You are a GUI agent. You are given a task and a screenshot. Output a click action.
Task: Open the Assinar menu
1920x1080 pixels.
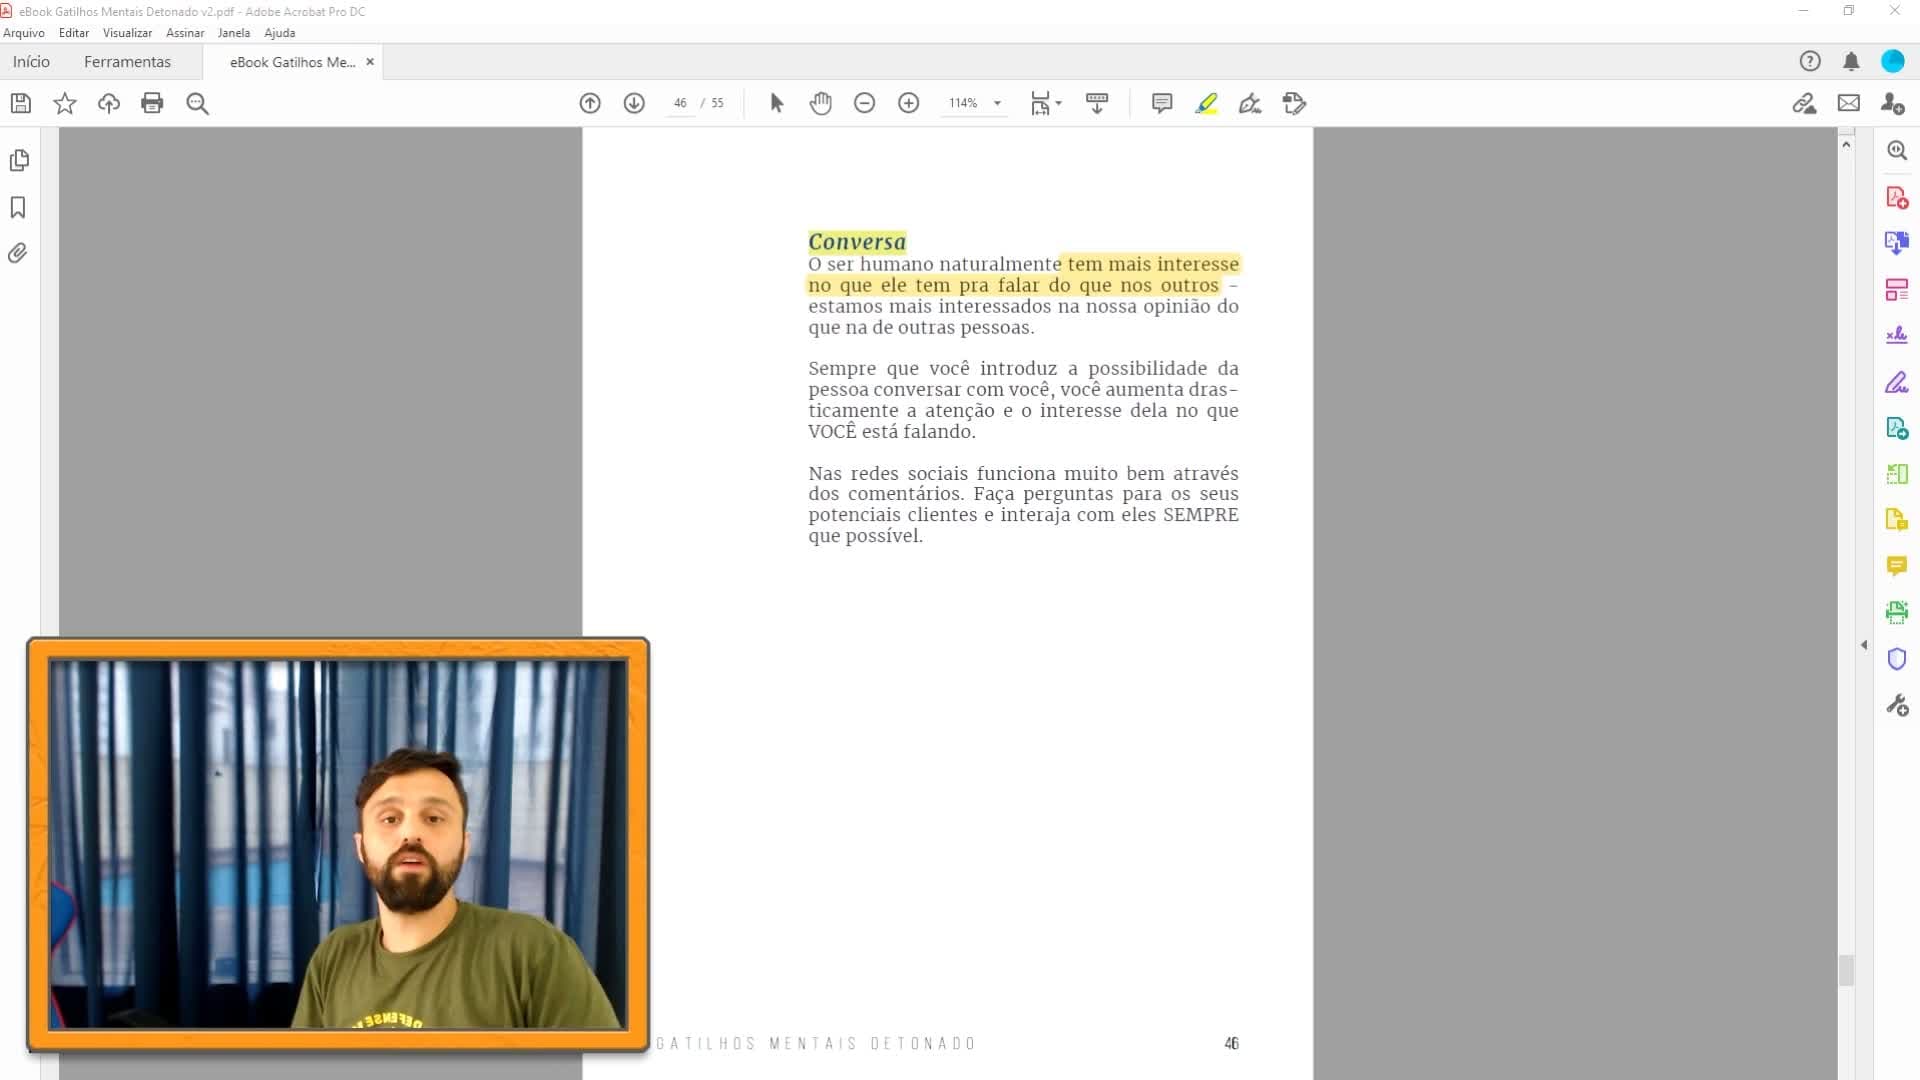pos(185,33)
